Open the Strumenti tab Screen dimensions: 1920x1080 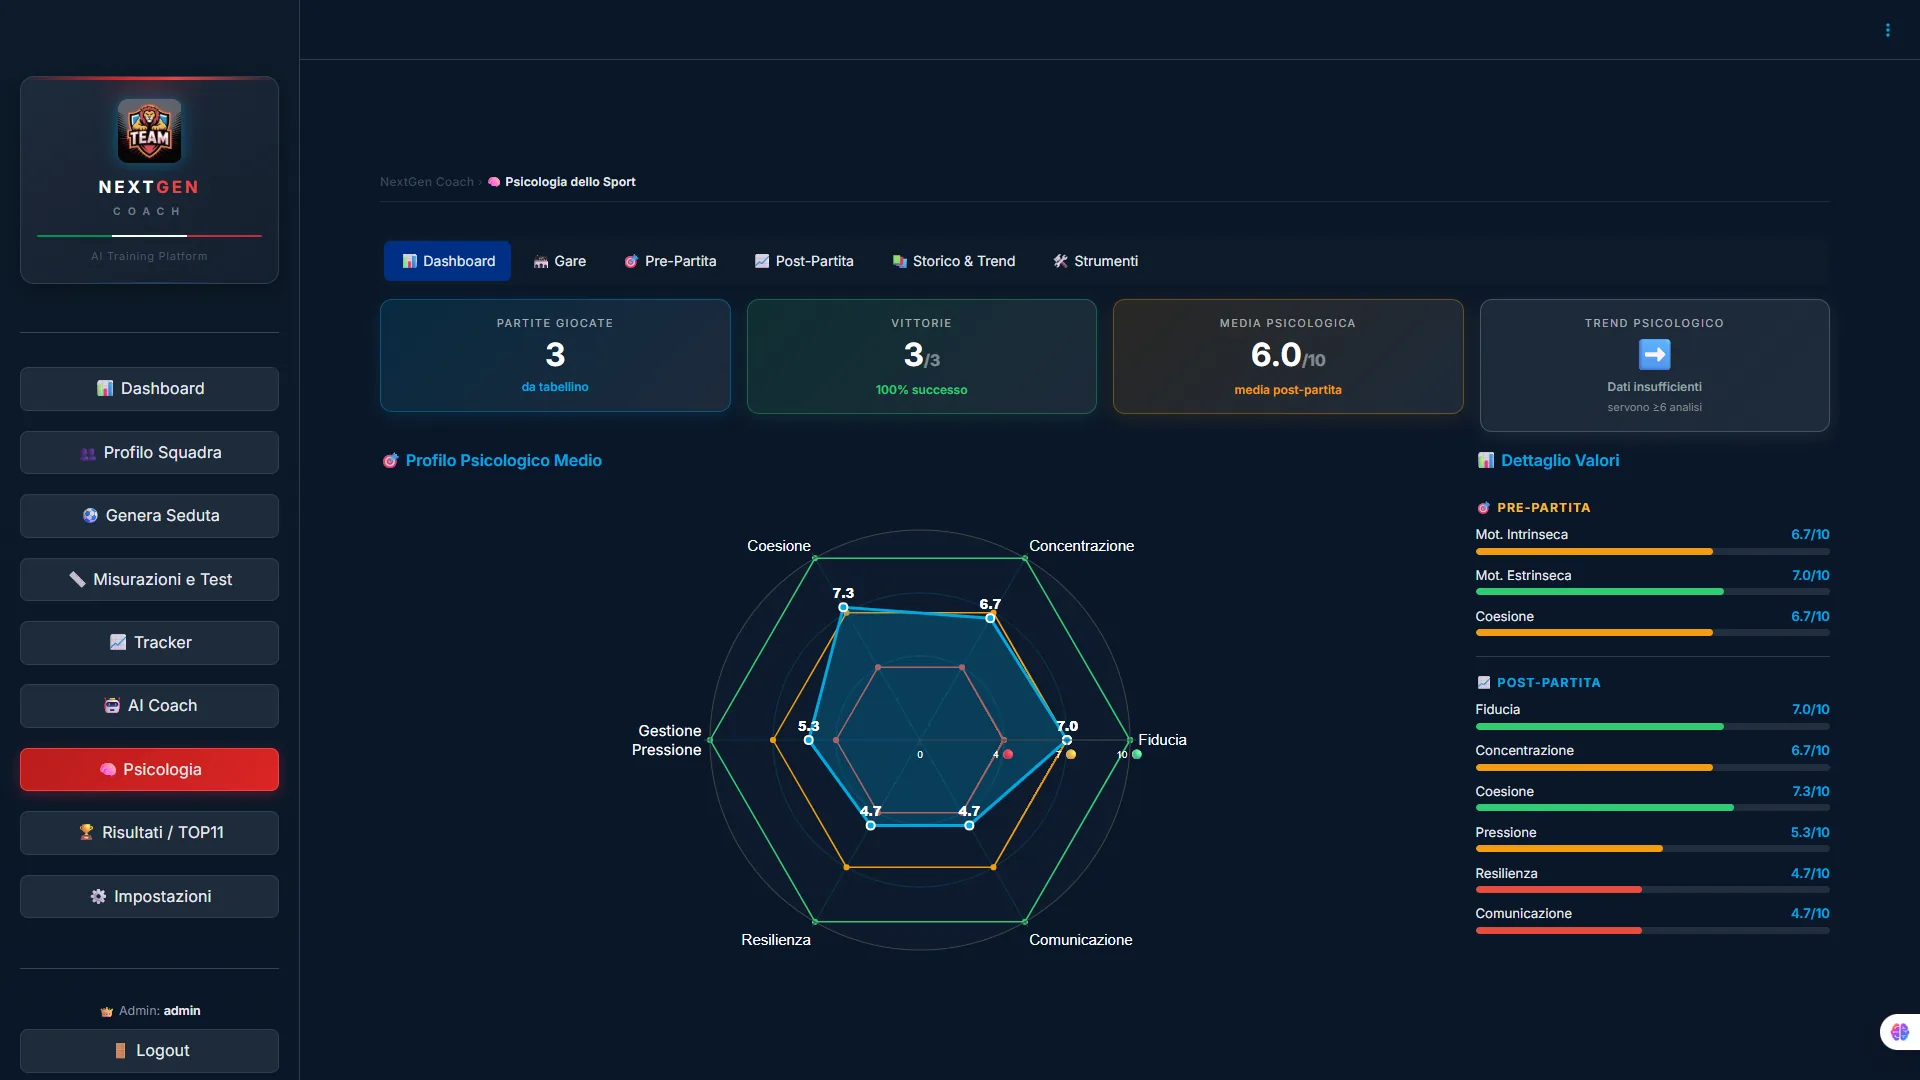coord(1096,261)
